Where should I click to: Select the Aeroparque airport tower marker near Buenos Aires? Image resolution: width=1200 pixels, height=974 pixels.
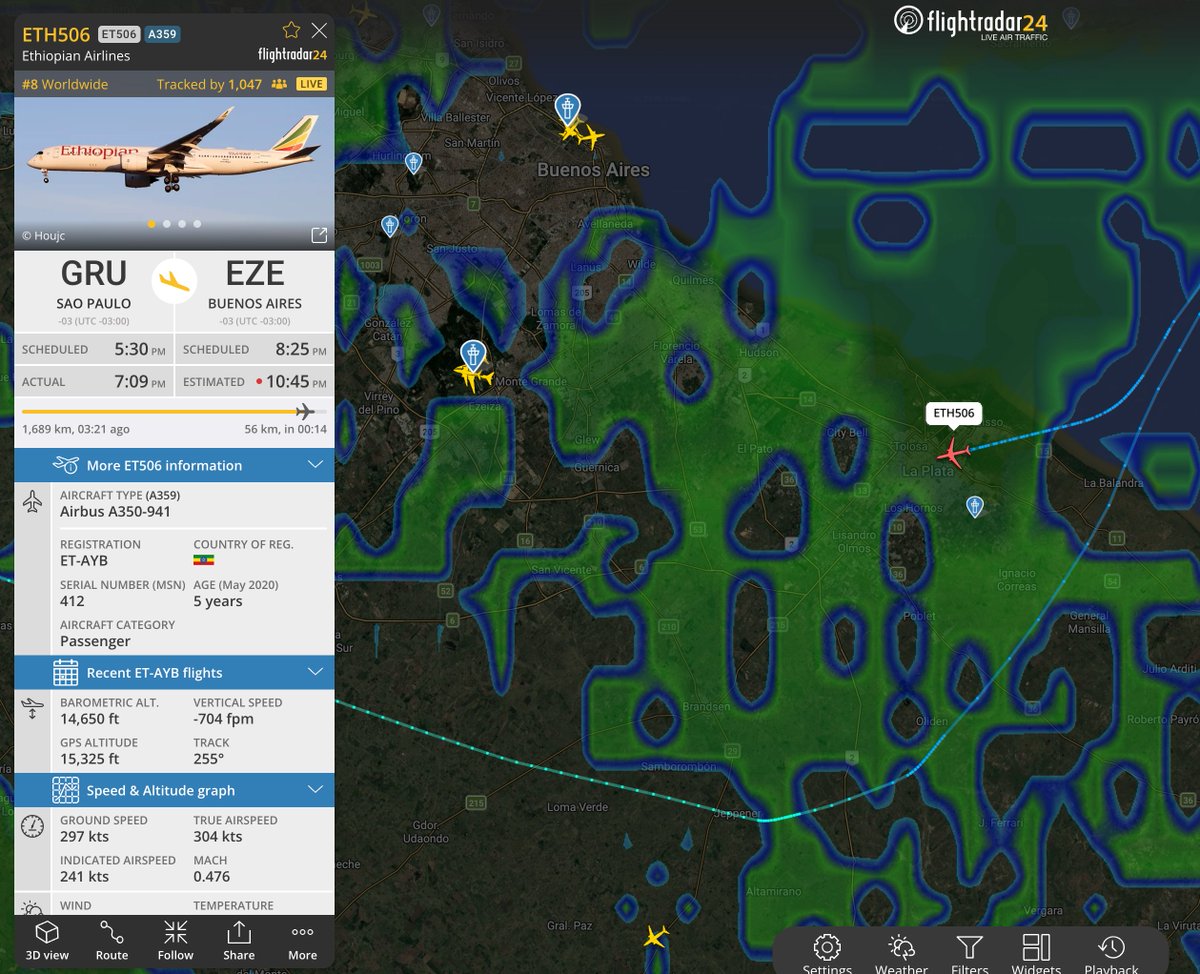point(568,107)
